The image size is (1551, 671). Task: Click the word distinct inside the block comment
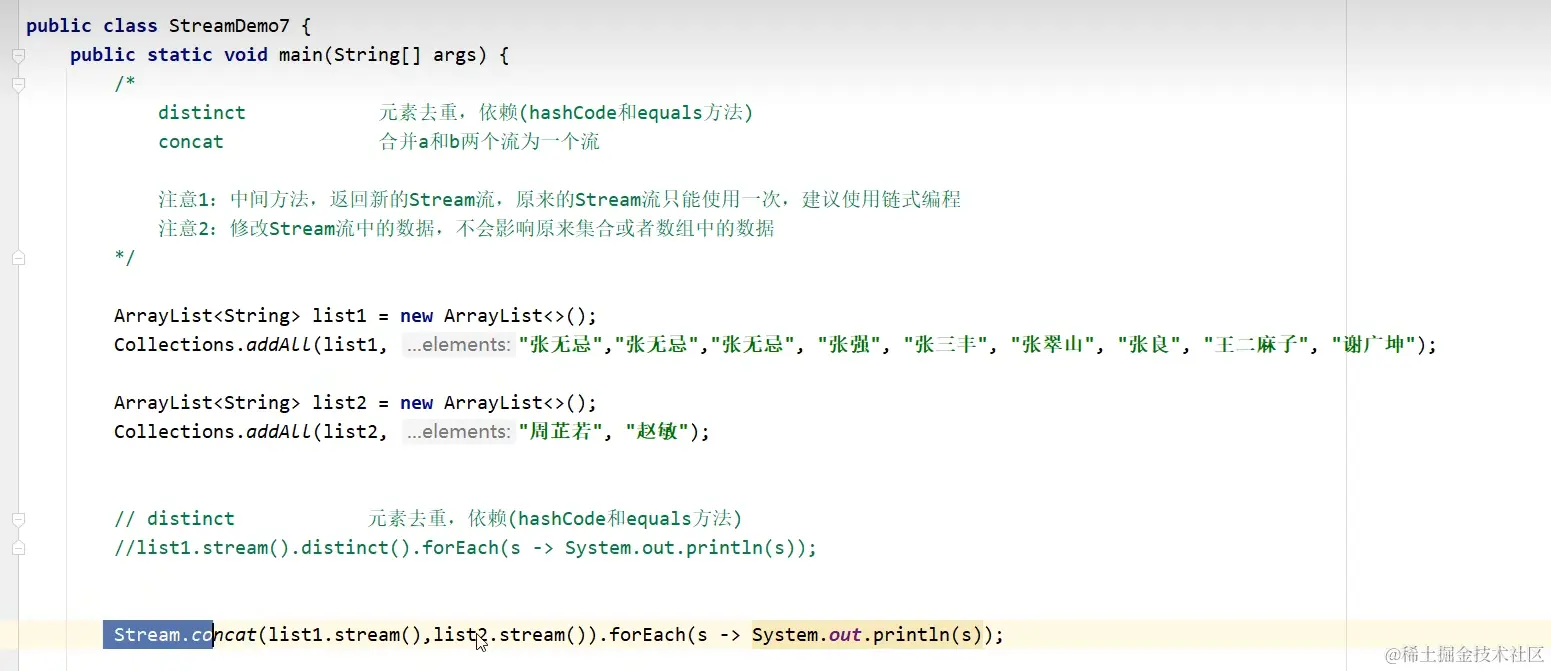pos(202,113)
